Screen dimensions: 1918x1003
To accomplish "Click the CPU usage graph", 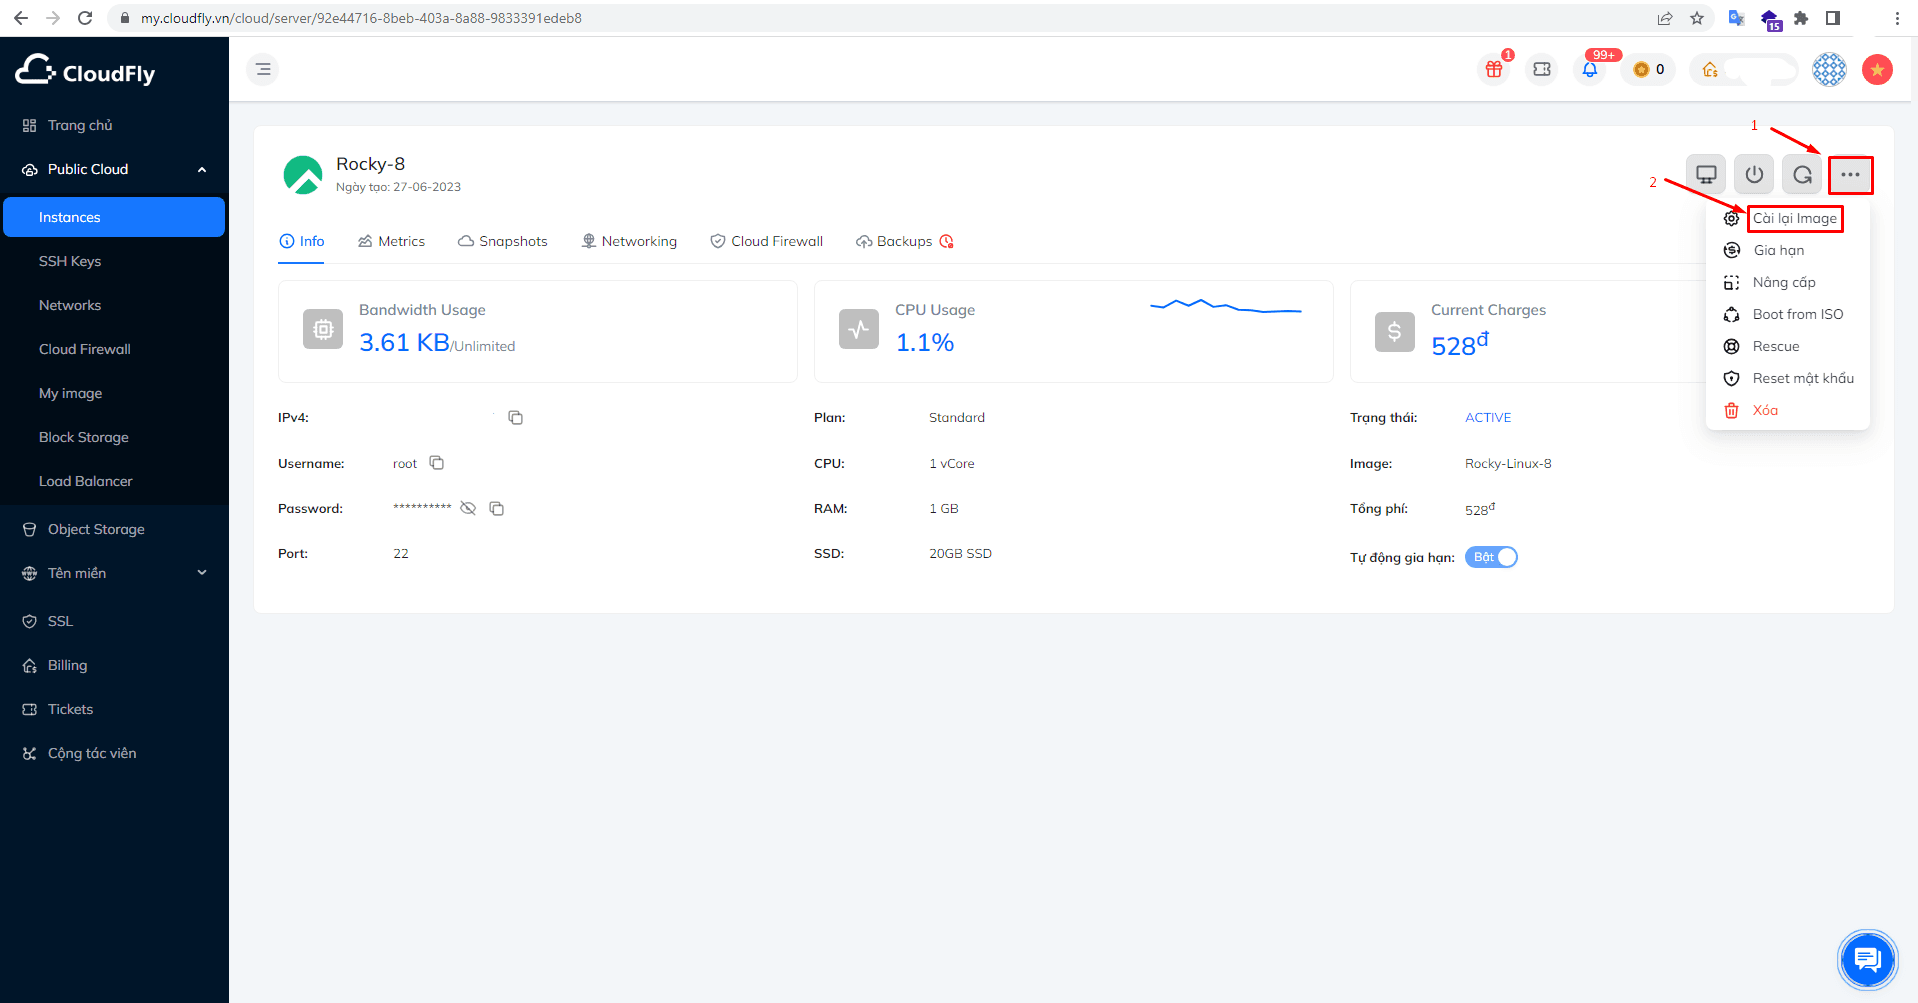I will [1225, 306].
